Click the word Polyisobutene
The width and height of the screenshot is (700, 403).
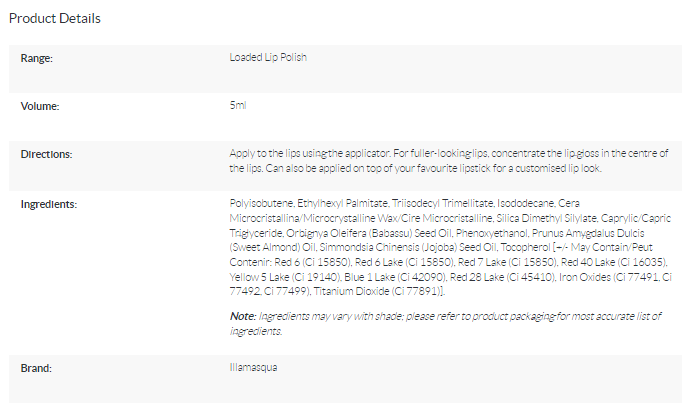(261, 204)
